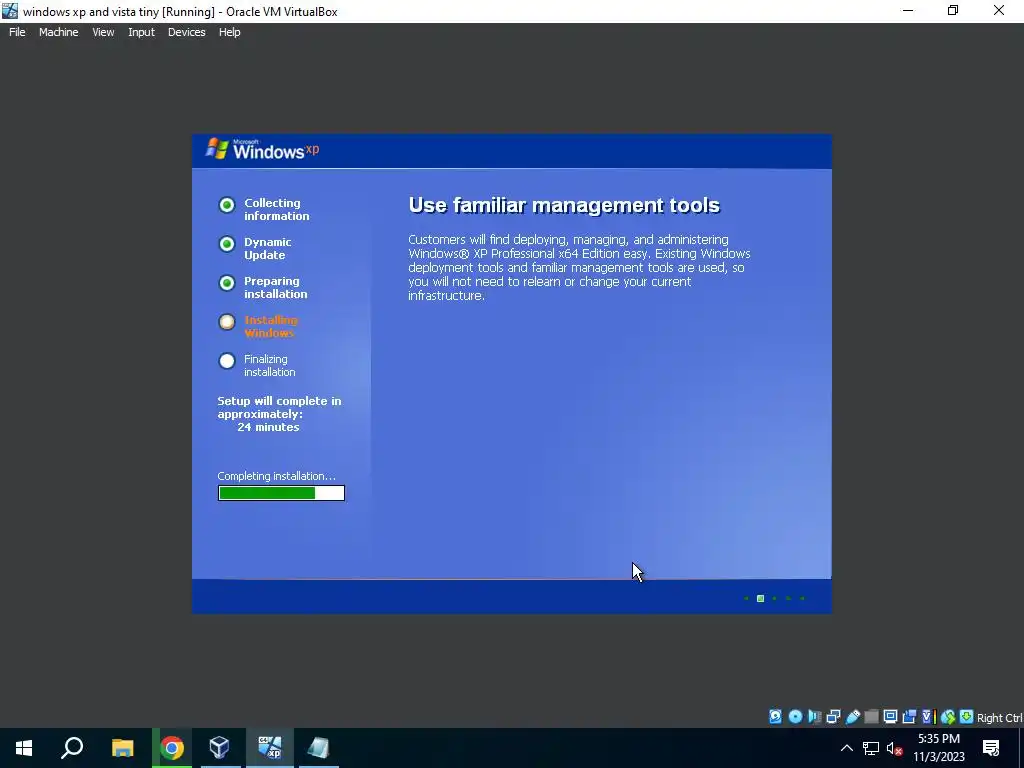The width and height of the screenshot is (1024, 768).
Task: Click the 'Completing installation...' status text
Action: coord(276,476)
